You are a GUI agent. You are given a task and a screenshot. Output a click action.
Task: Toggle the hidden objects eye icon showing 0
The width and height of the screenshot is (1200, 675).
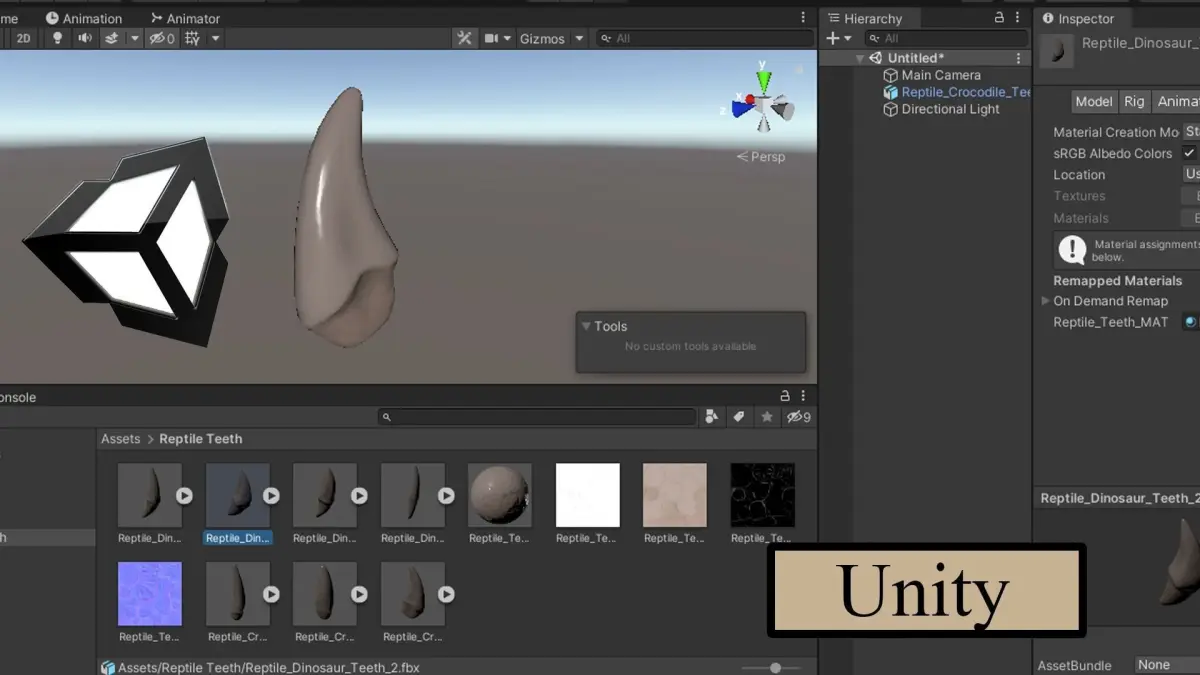click(x=162, y=38)
